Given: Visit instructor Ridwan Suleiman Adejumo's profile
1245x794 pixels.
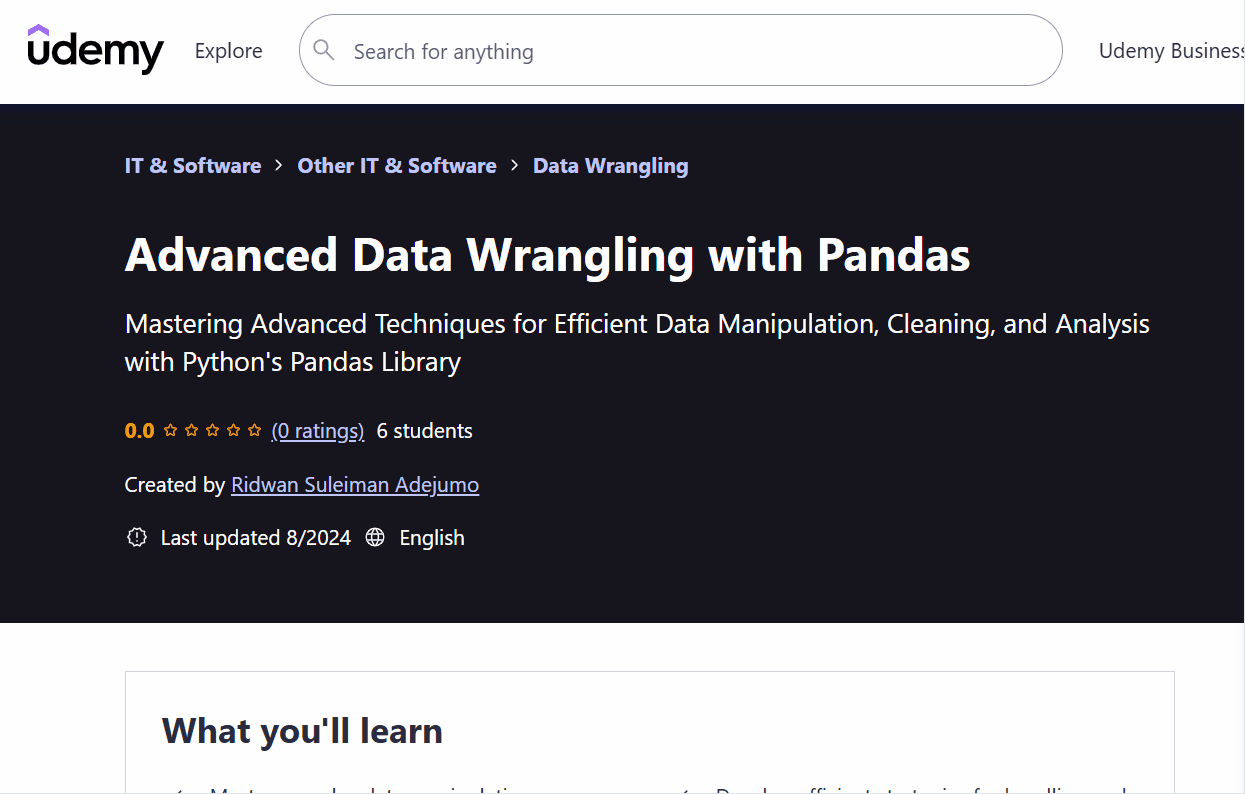Looking at the screenshot, I should coord(355,485).
